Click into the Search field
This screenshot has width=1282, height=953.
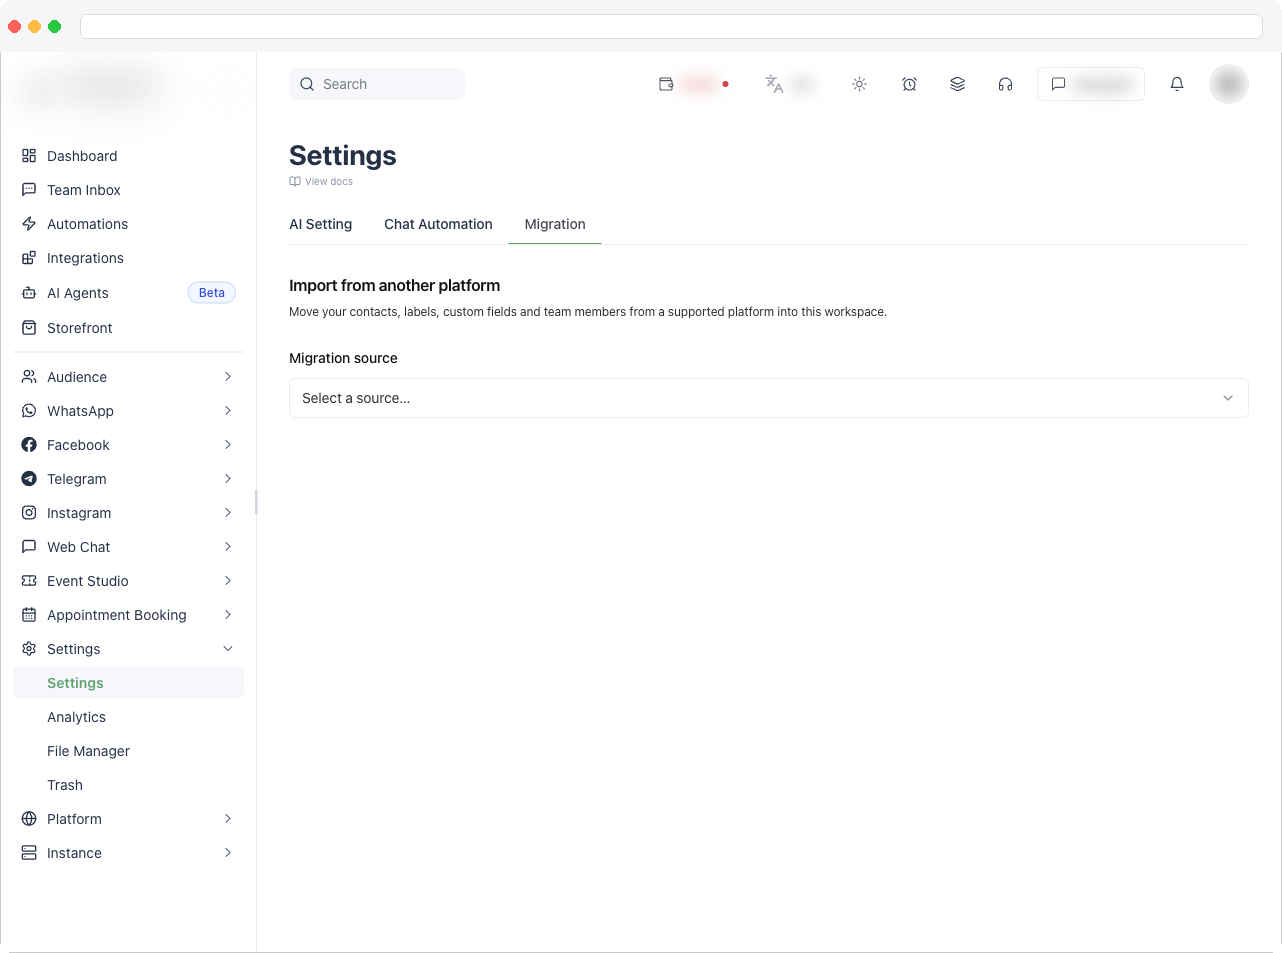(x=377, y=84)
